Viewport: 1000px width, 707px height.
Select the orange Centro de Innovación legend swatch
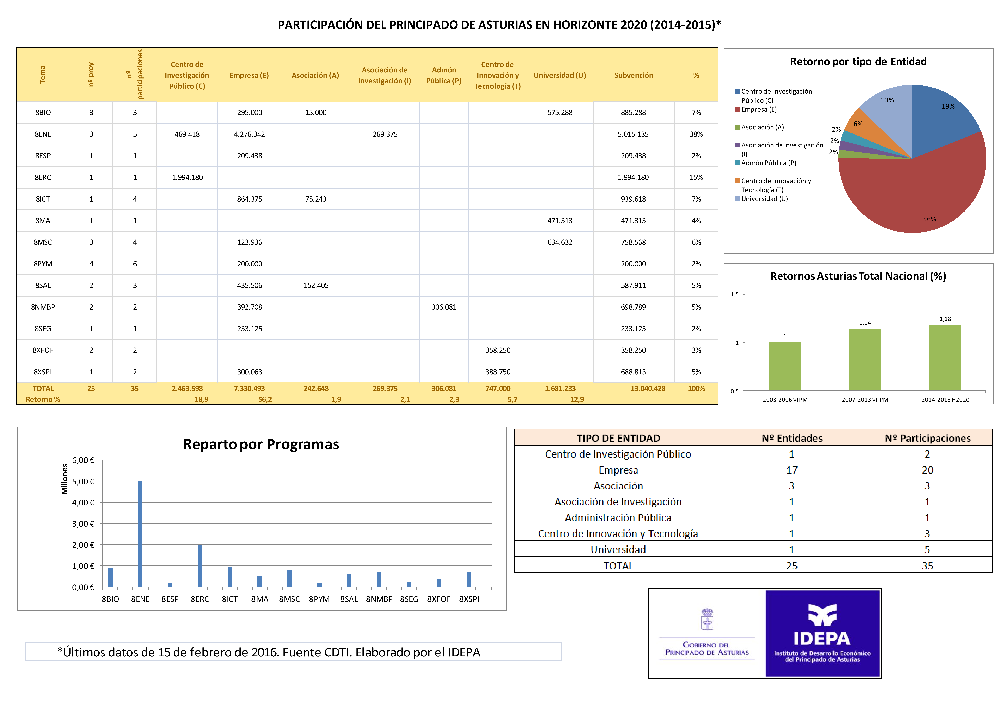coord(737,181)
